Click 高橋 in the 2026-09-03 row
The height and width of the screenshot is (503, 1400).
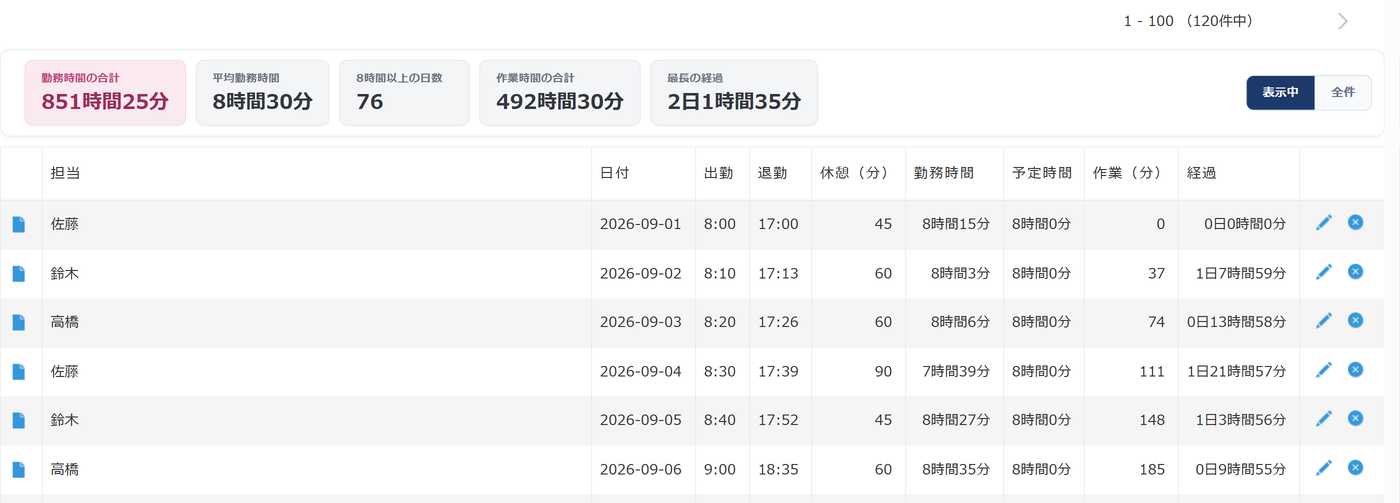[x=65, y=322]
